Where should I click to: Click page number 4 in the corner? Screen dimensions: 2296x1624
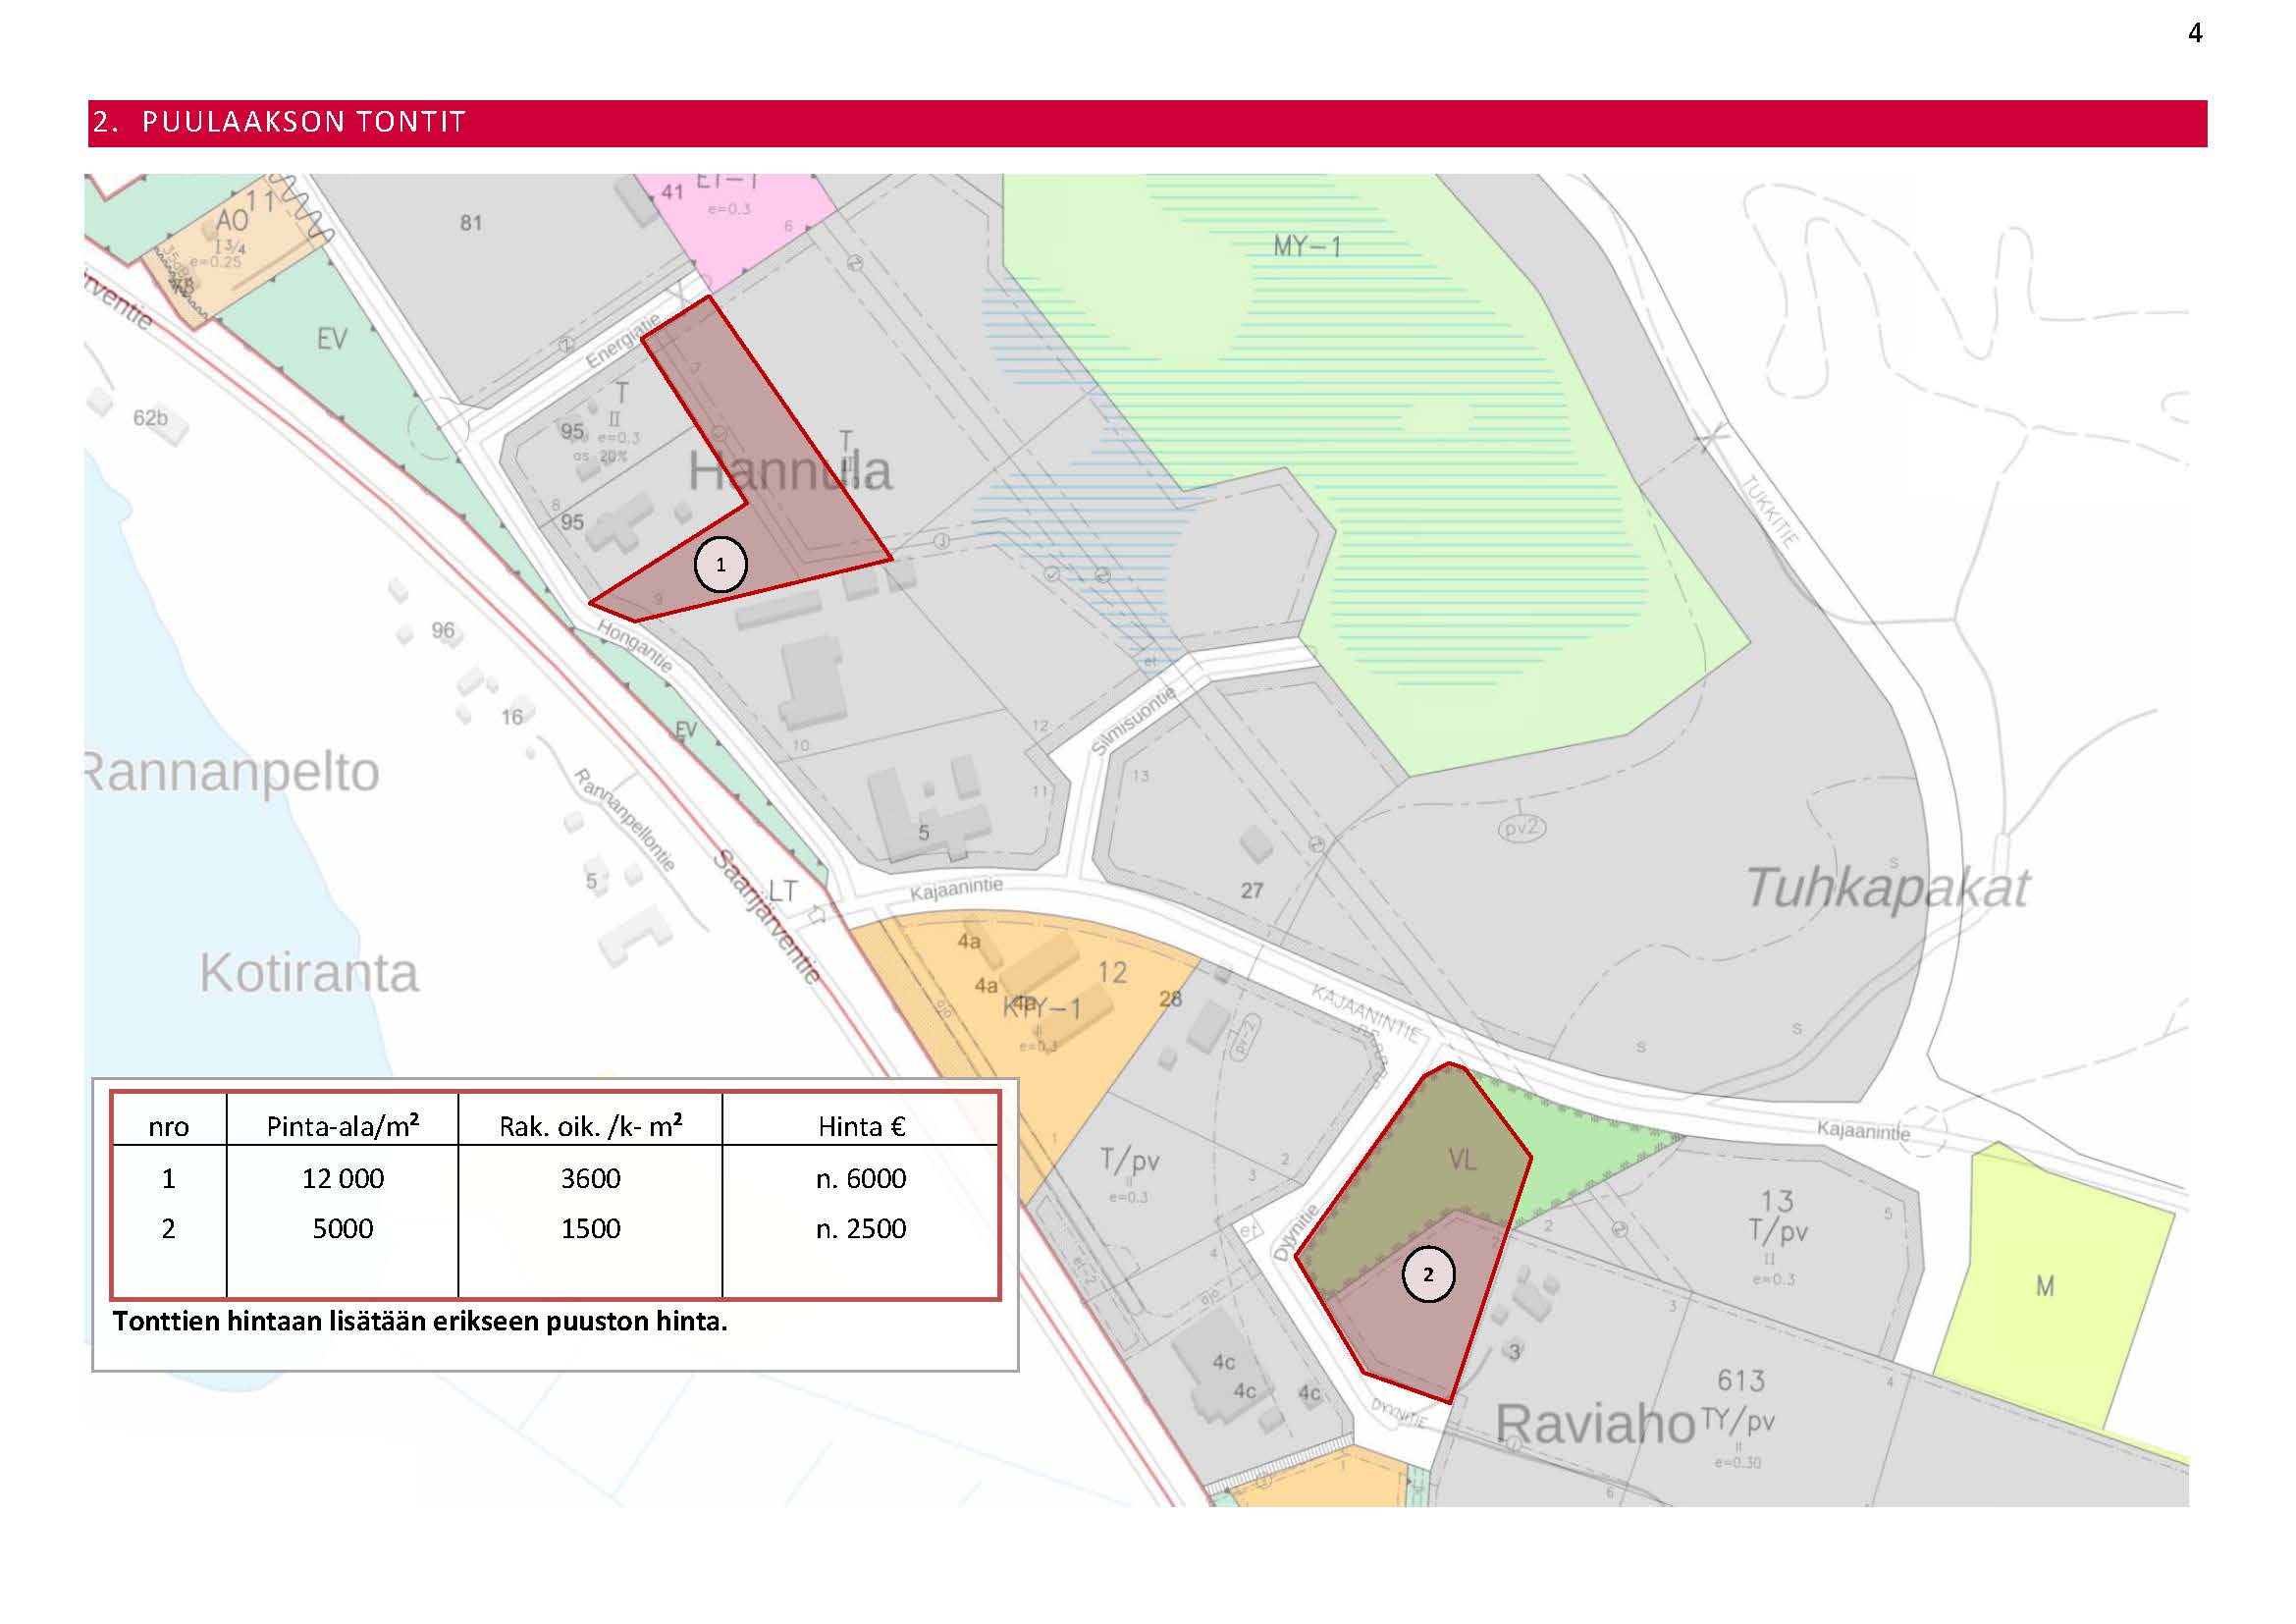tap(2195, 34)
